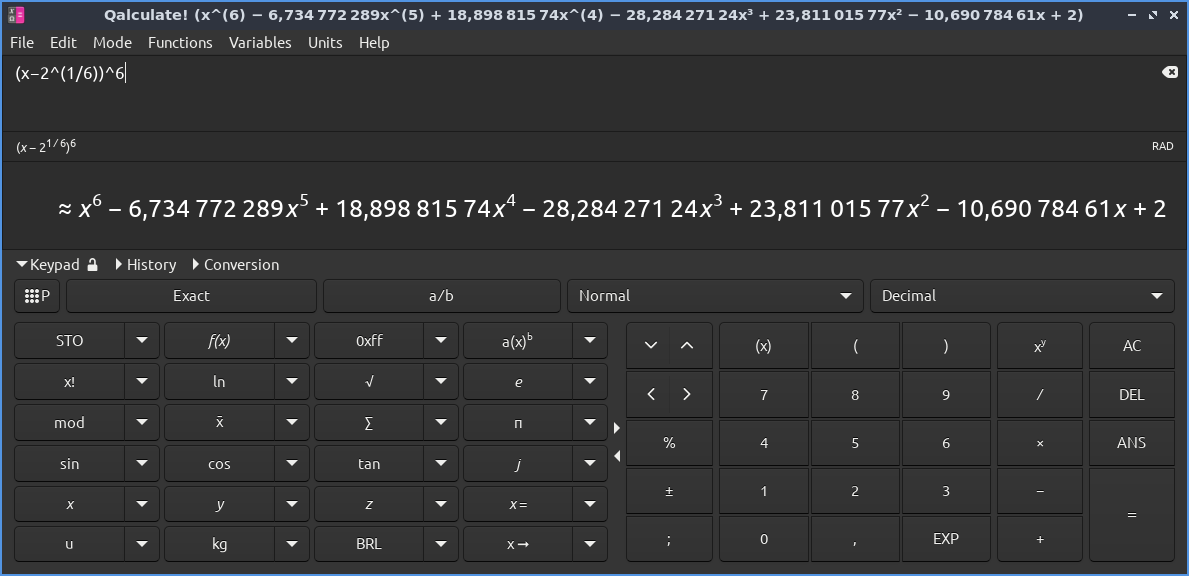1189x576 pixels.
Task: Expand the History panel
Action: (x=151, y=264)
